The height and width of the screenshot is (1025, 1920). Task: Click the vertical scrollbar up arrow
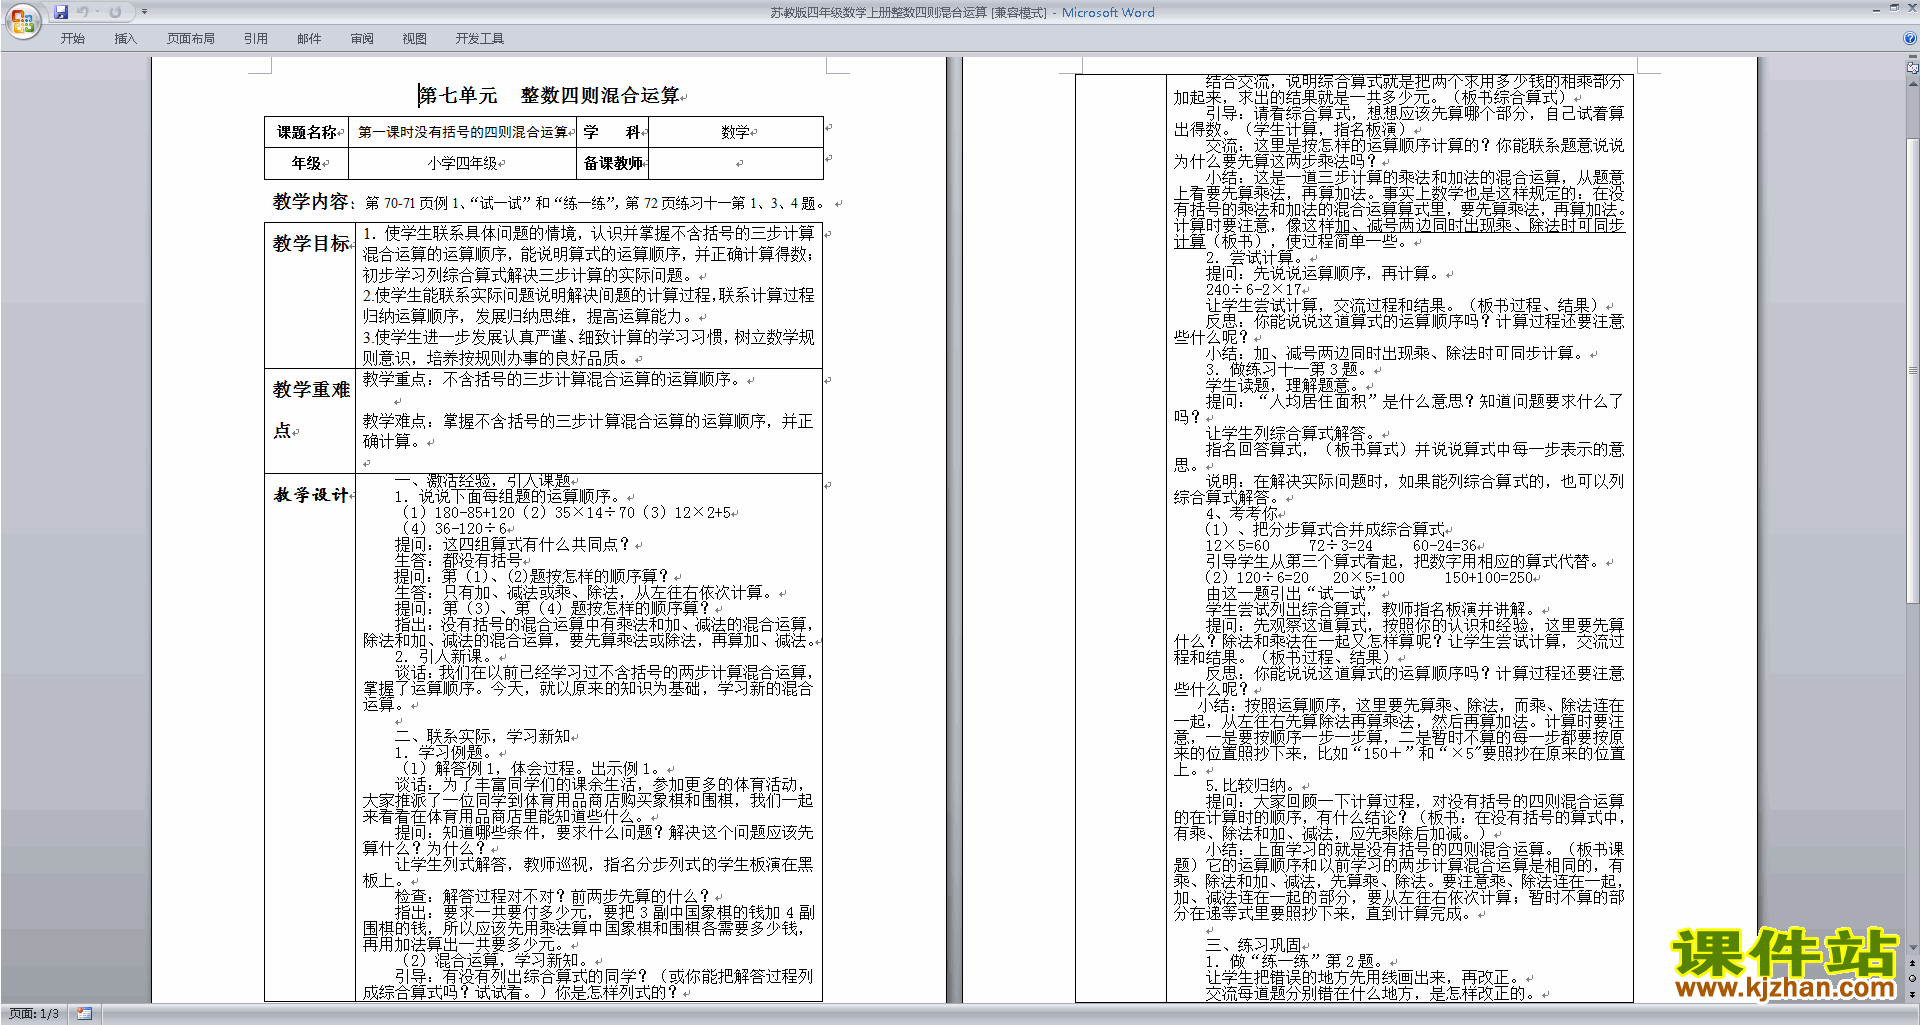point(1913,83)
